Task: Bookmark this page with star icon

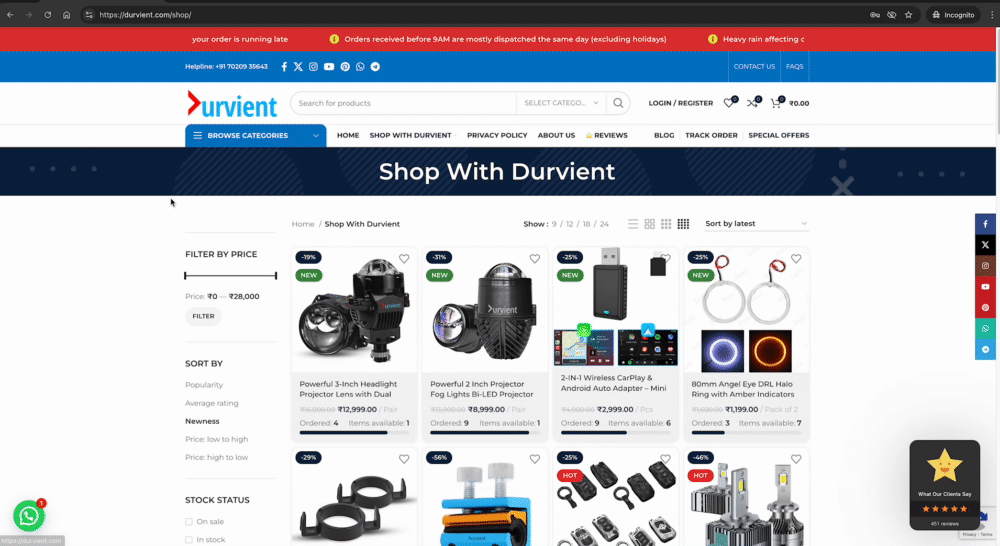Action: point(908,15)
